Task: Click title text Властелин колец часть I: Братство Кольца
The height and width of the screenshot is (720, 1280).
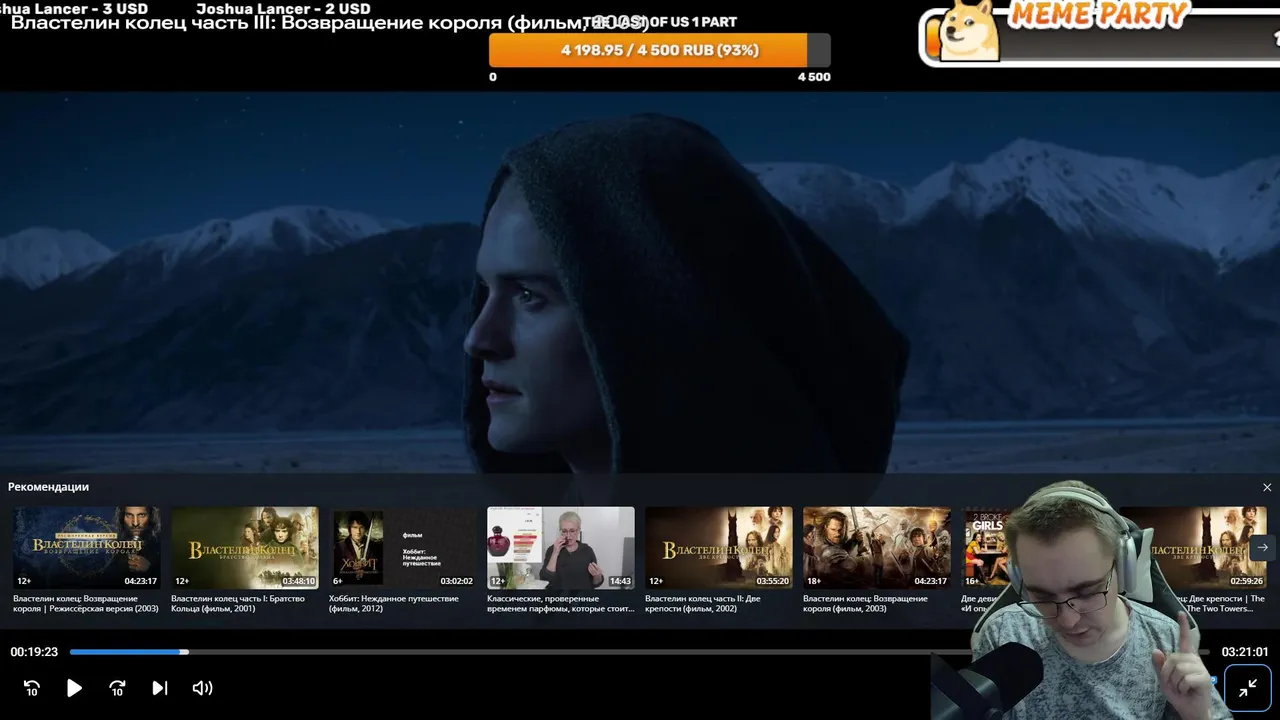Action: coord(238,603)
